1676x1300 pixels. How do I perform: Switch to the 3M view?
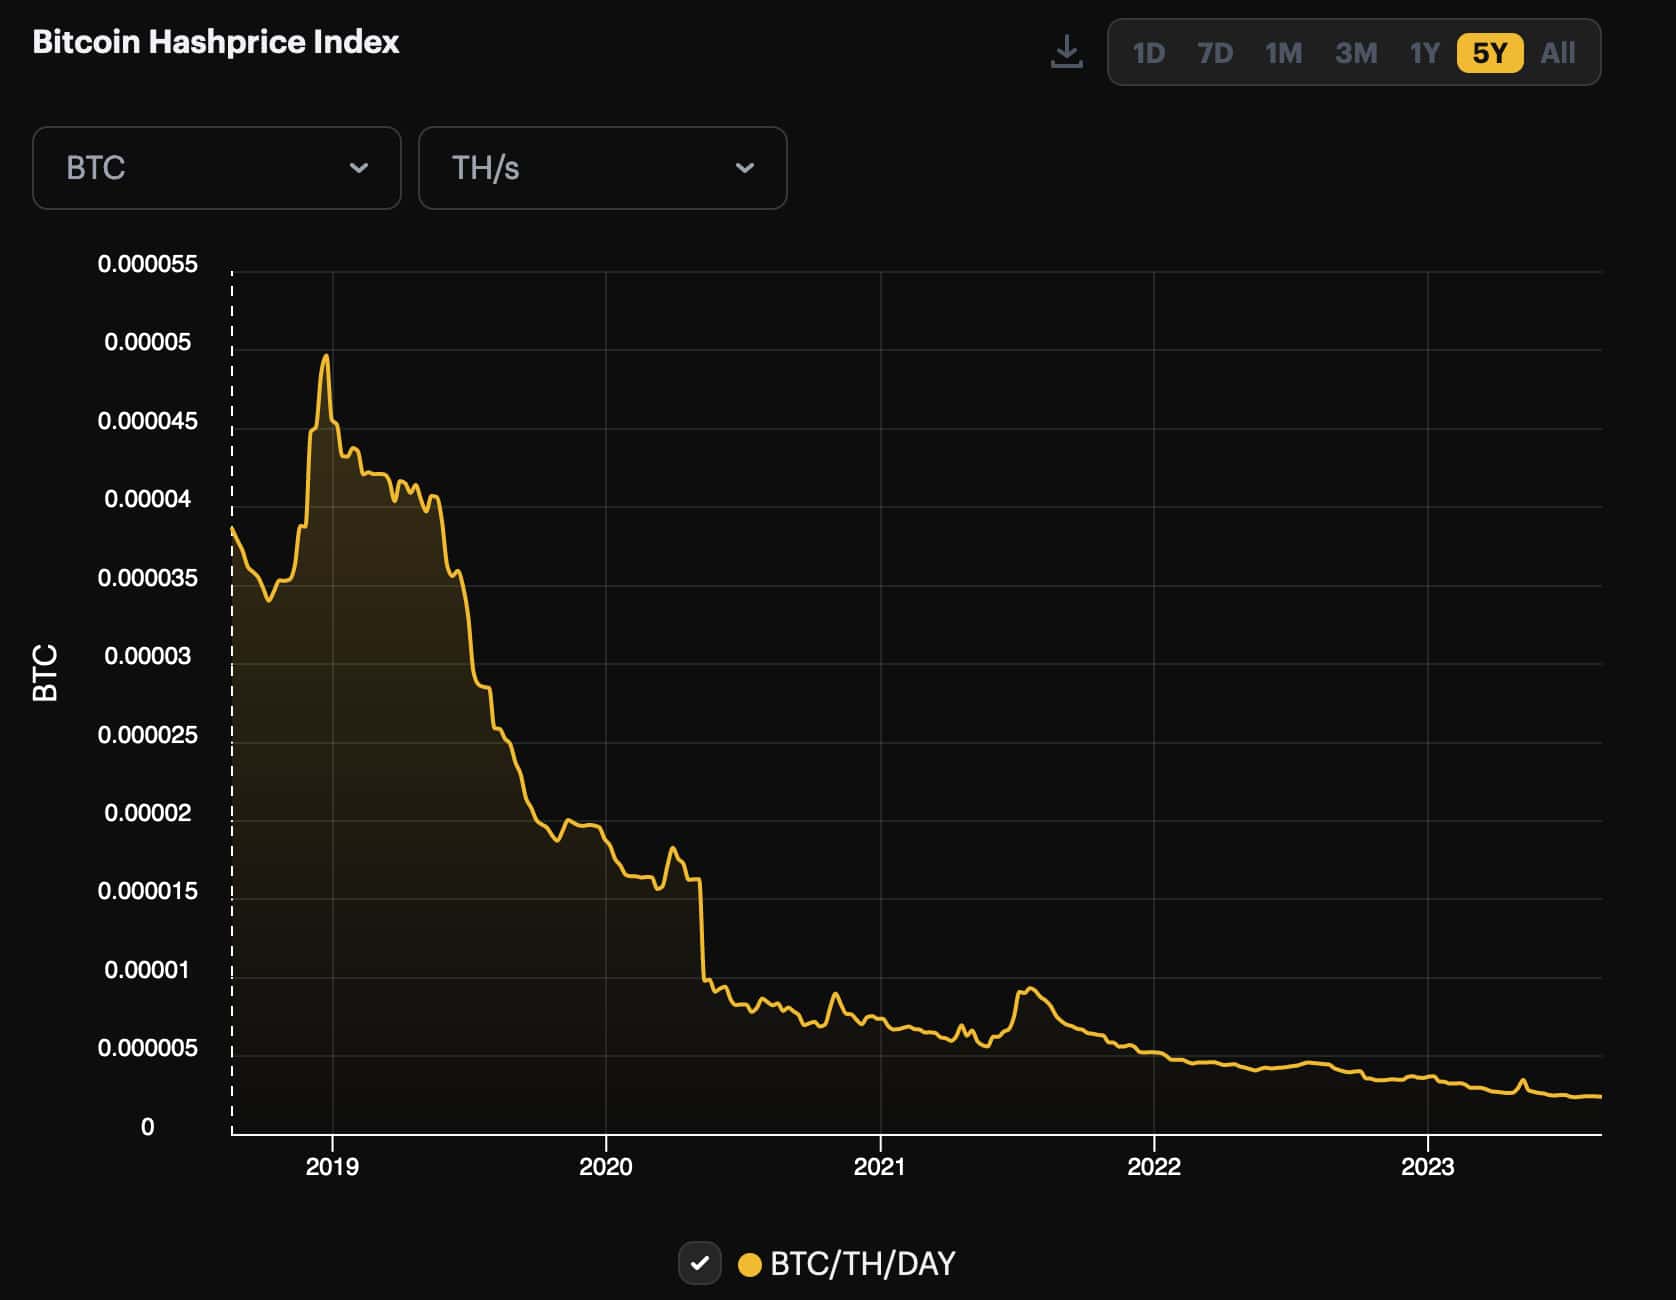click(1356, 54)
